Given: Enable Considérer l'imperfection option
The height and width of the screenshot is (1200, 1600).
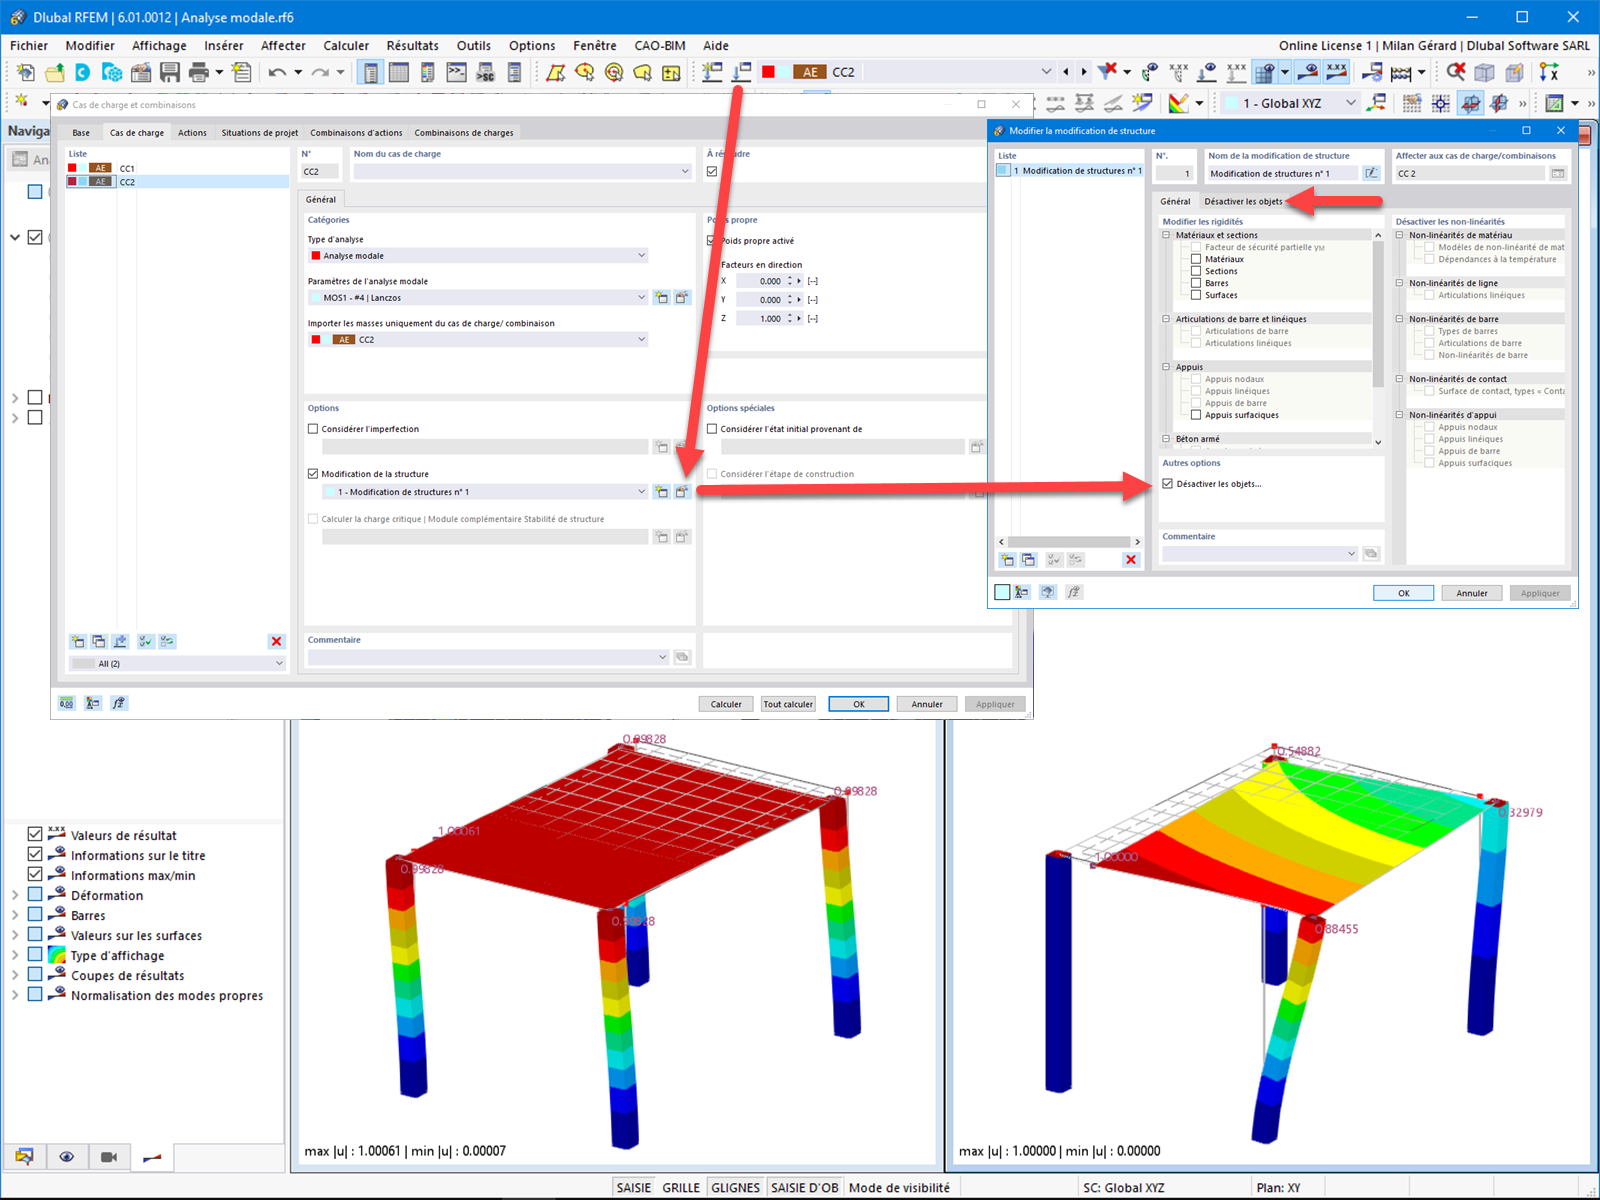Looking at the screenshot, I should (313, 428).
